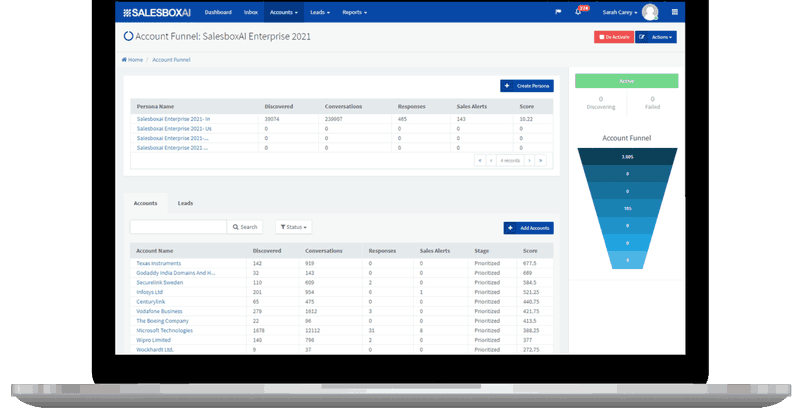The image size is (800, 419).
Task: Click the account search input field
Action: (179, 227)
